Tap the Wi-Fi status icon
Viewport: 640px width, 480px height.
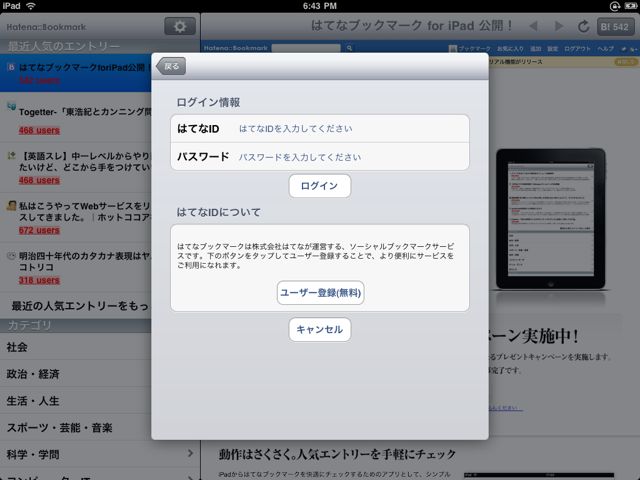tap(31, 6)
